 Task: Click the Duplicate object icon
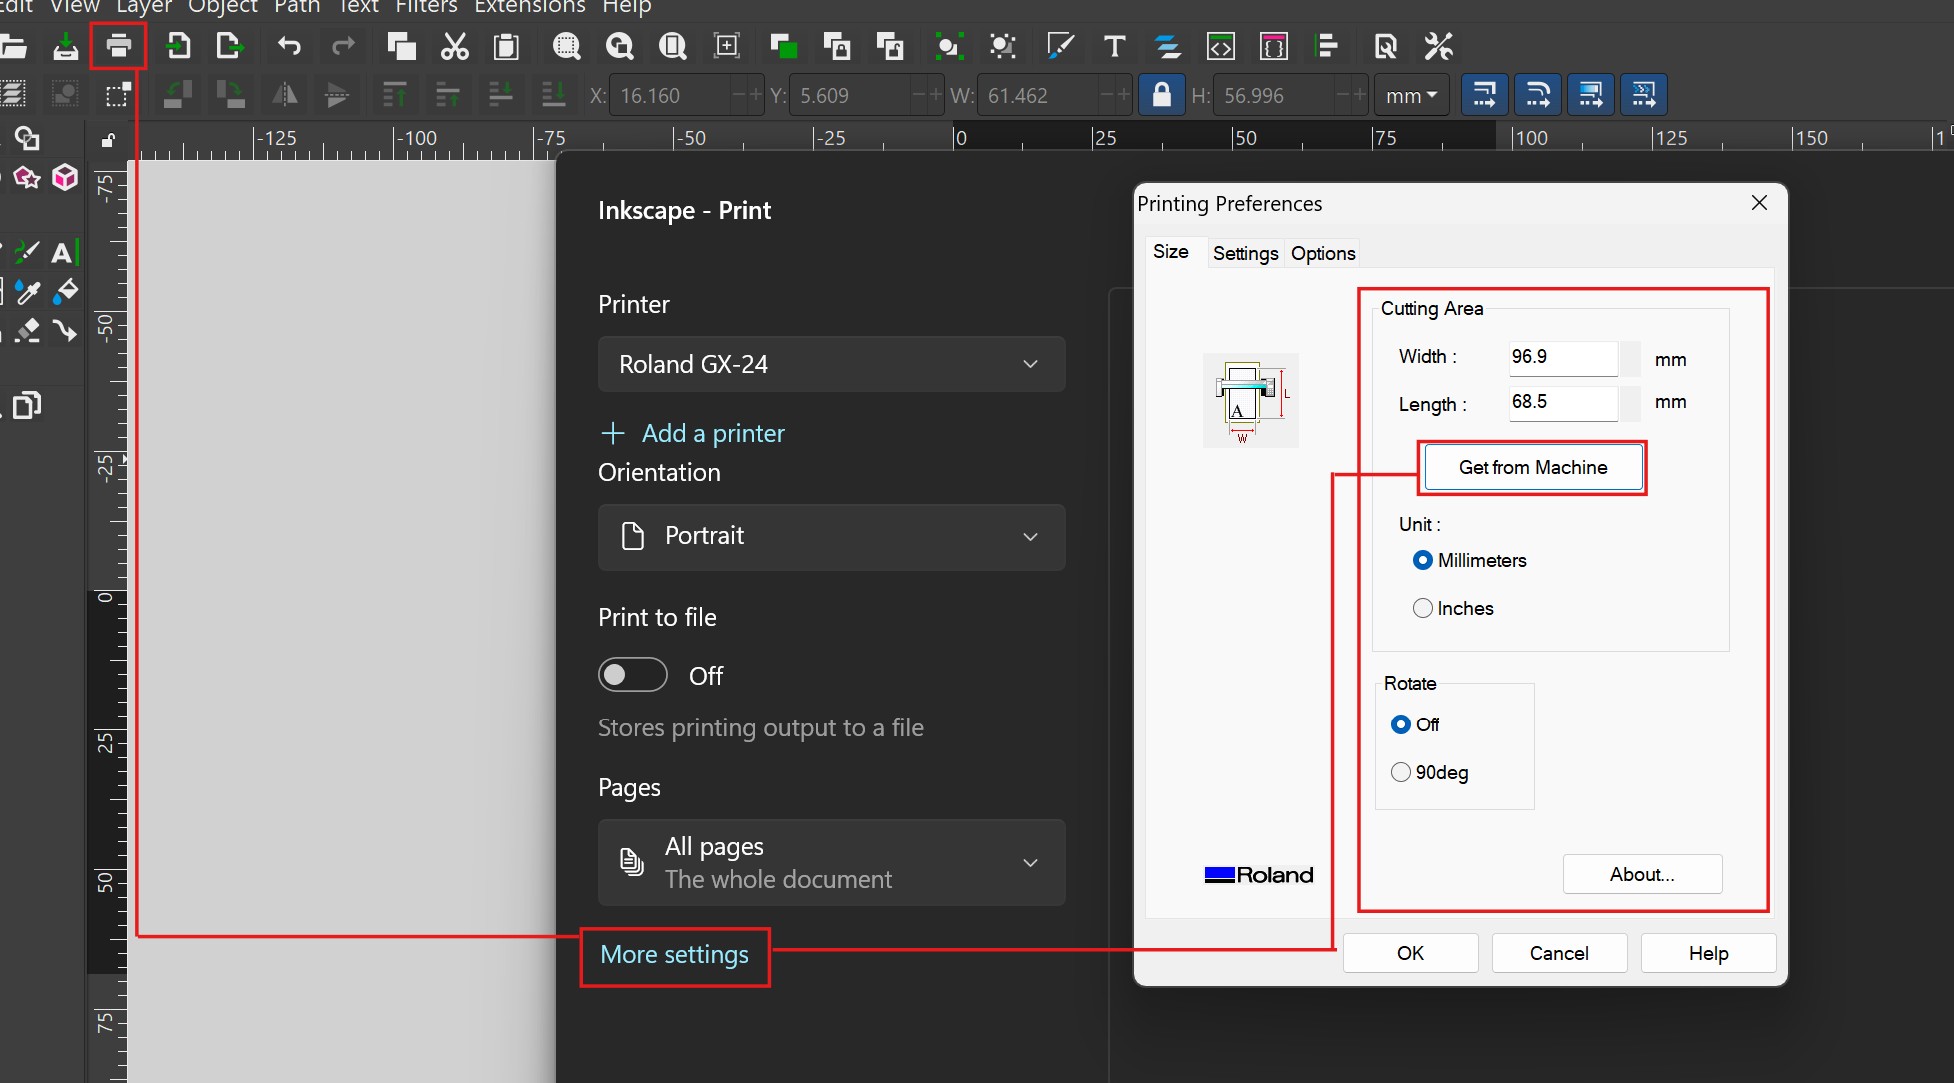pyautogui.click(x=783, y=46)
